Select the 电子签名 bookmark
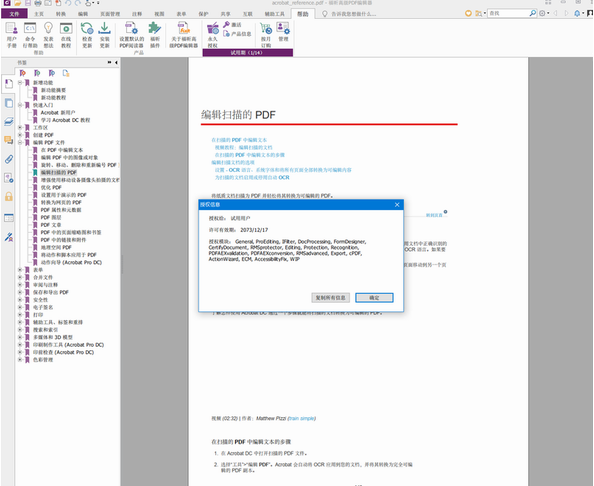 pyautogui.click(x=43, y=307)
